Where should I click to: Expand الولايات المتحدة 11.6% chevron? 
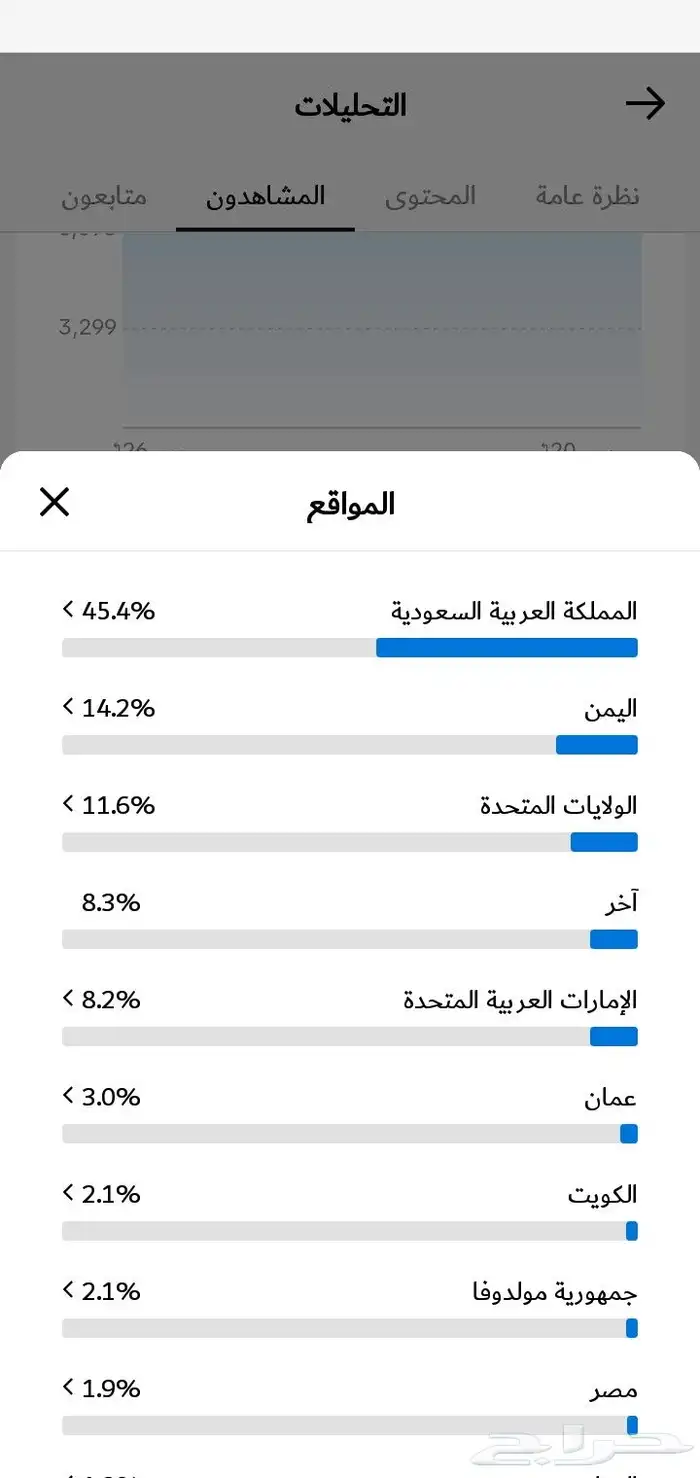point(68,804)
